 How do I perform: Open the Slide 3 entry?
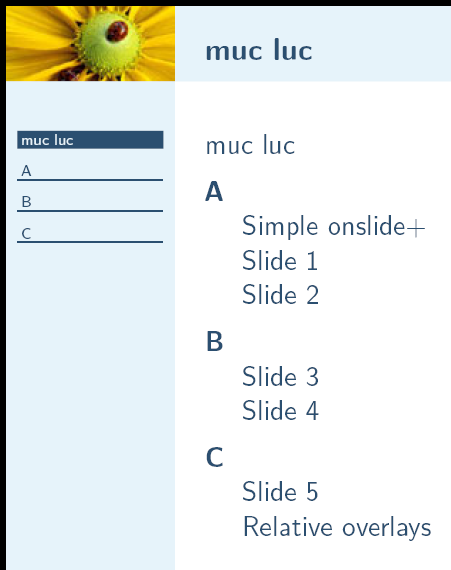pyautogui.click(x=281, y=376)
